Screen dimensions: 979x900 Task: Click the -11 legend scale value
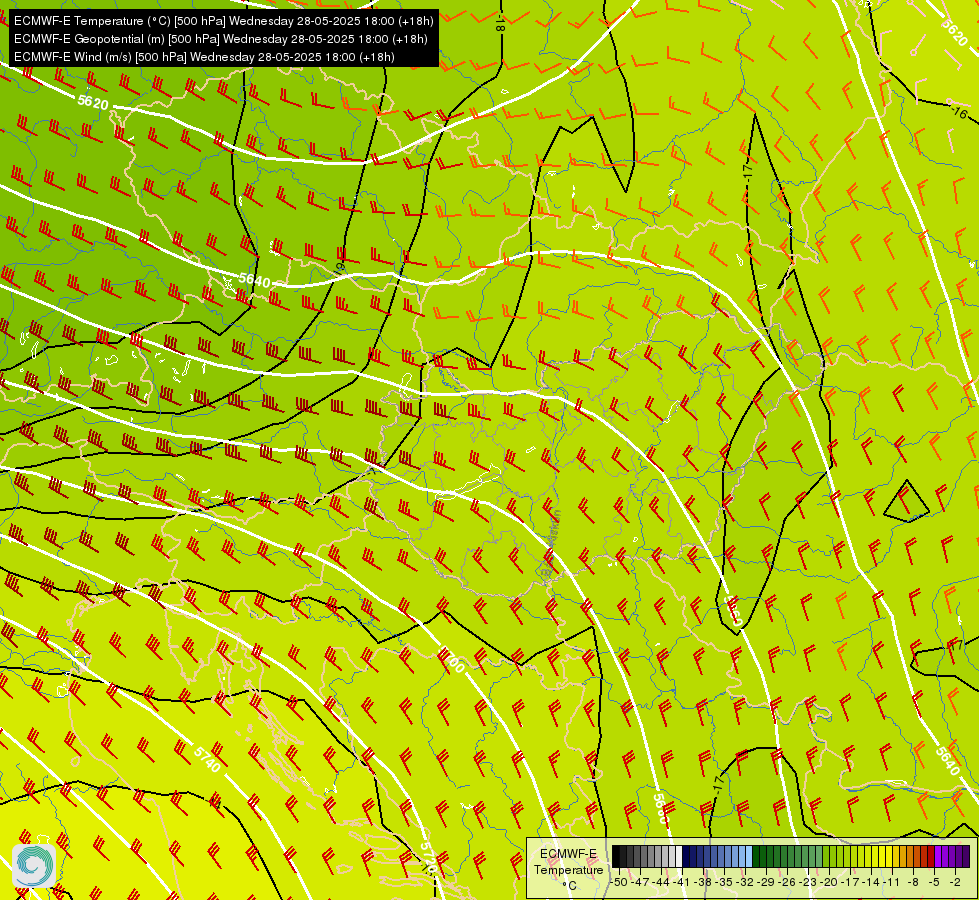point(891,882)
